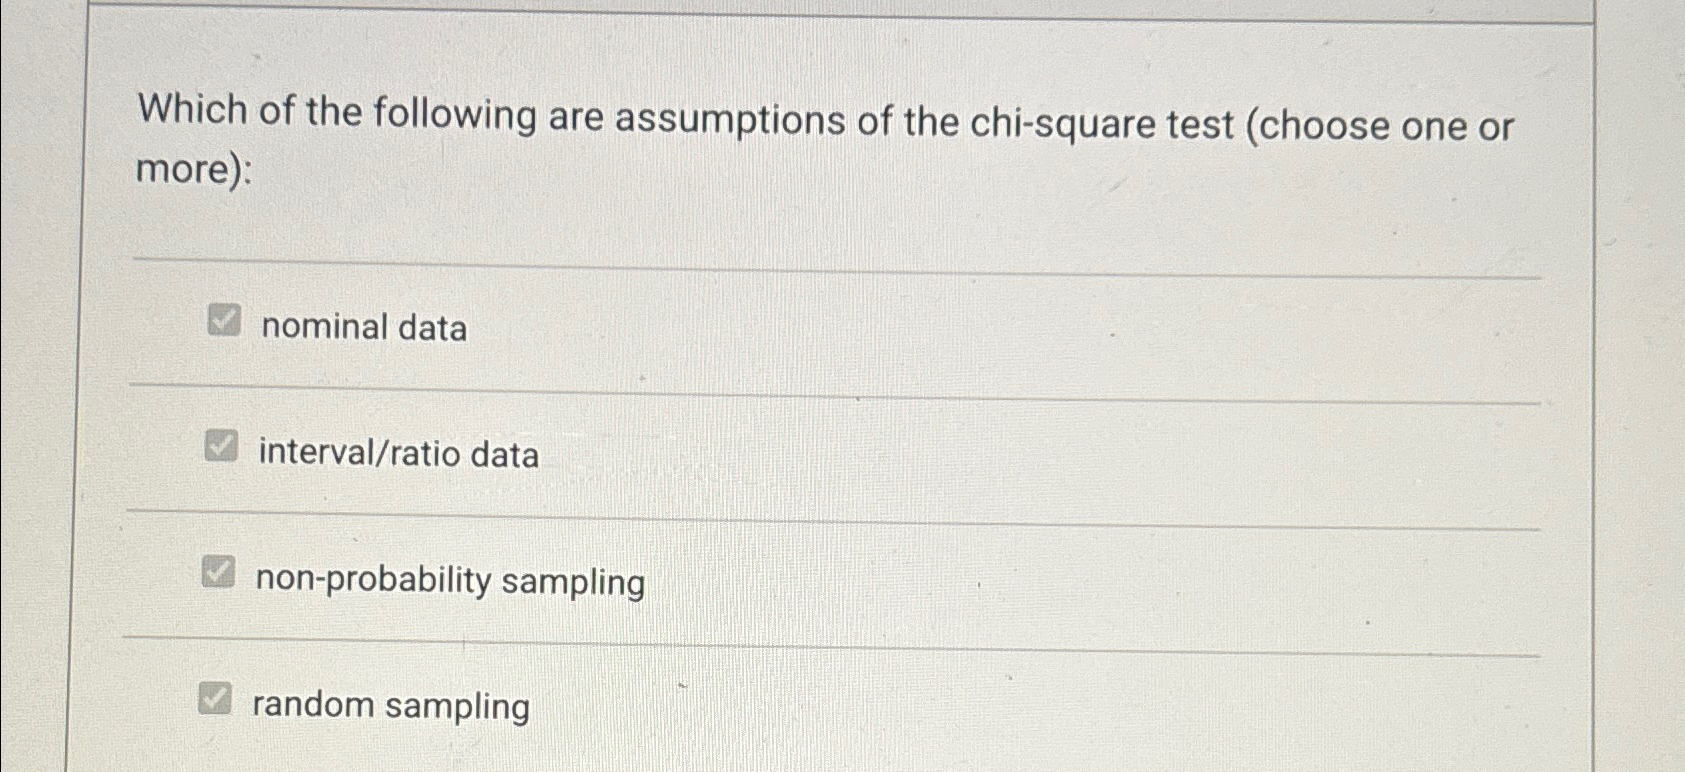Select the 'nominal data' answer text
Screen dimensions: 1685x772
(x=362, y=326)
